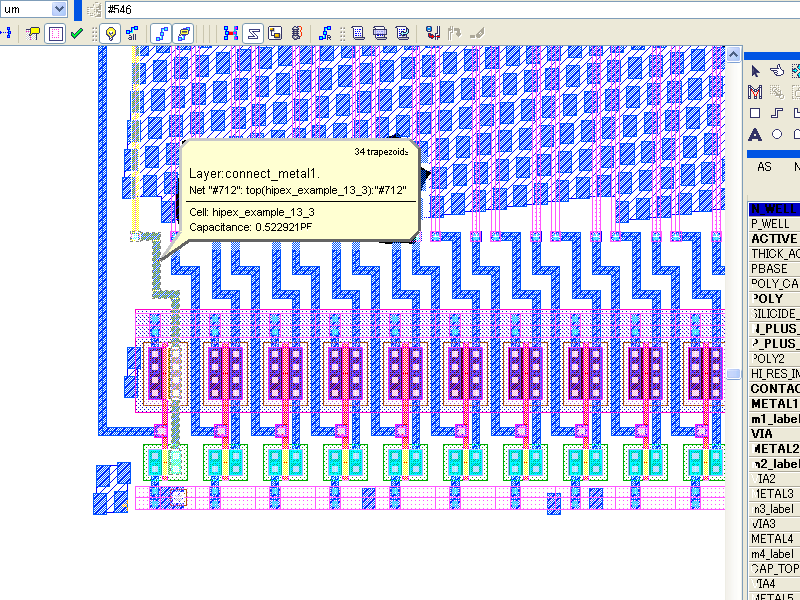Open the AS tab in layer panel
800x600 pixels.
764,167
